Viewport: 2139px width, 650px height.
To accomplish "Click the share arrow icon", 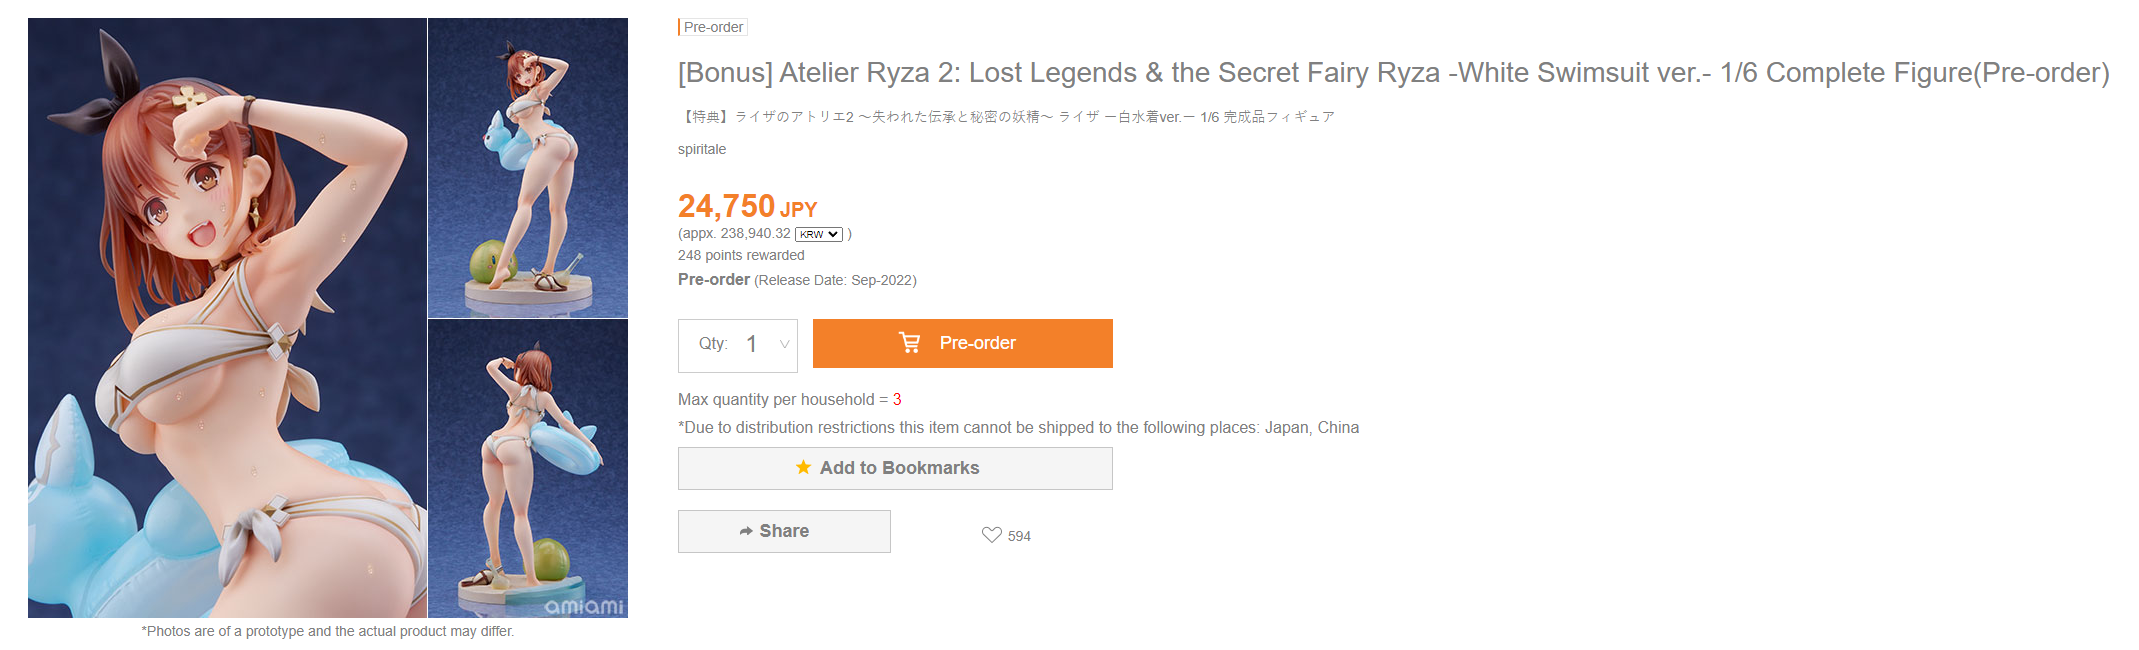I will (746, 531).
